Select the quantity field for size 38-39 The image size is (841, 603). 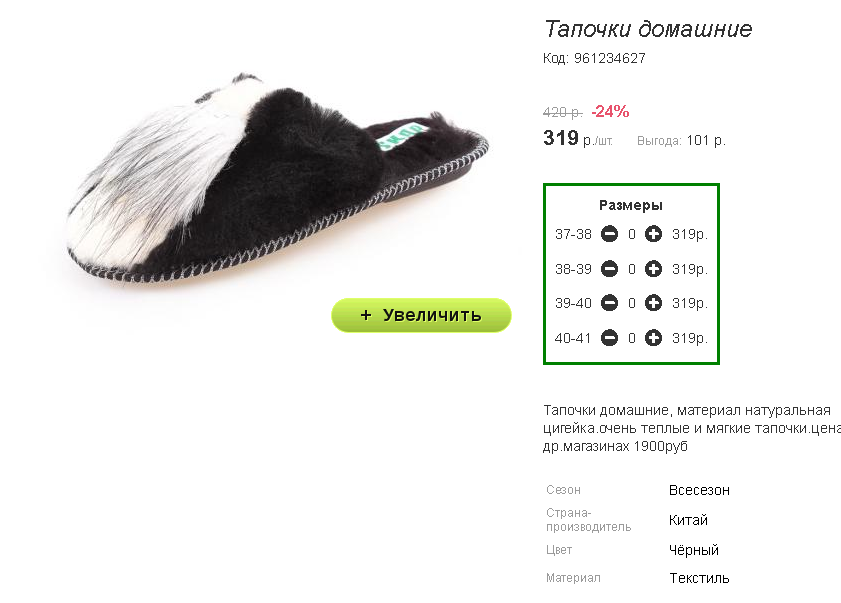[632, 269]
